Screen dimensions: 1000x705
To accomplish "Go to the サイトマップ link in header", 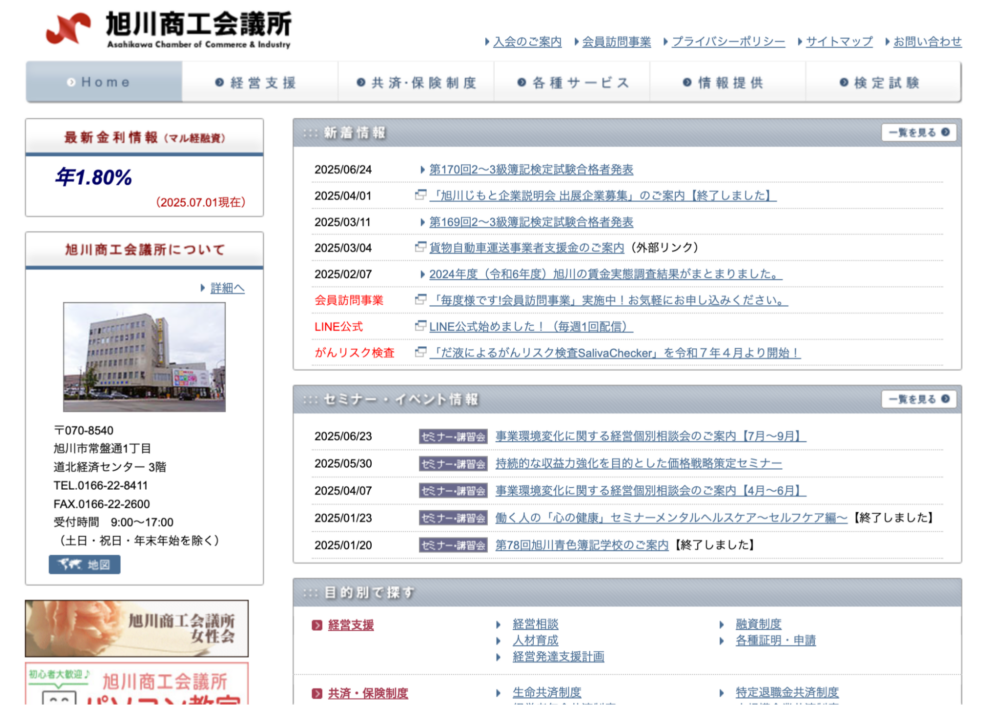I will [x=839, y=42].
